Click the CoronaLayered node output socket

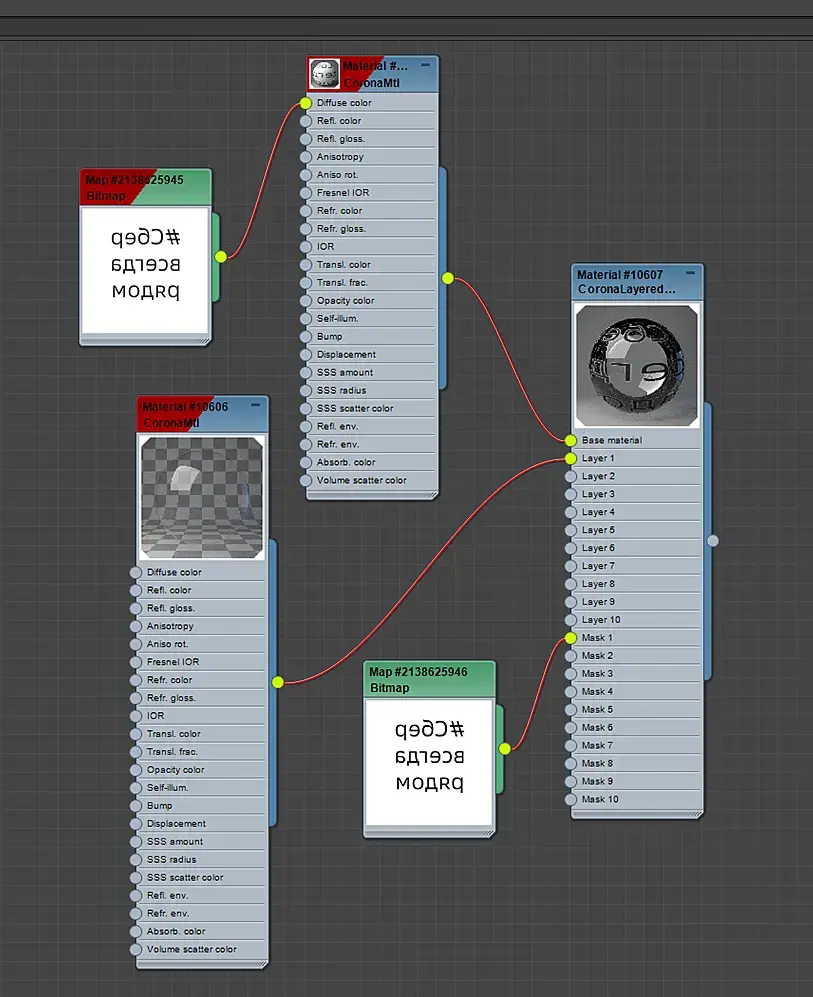tap(713, 541)
